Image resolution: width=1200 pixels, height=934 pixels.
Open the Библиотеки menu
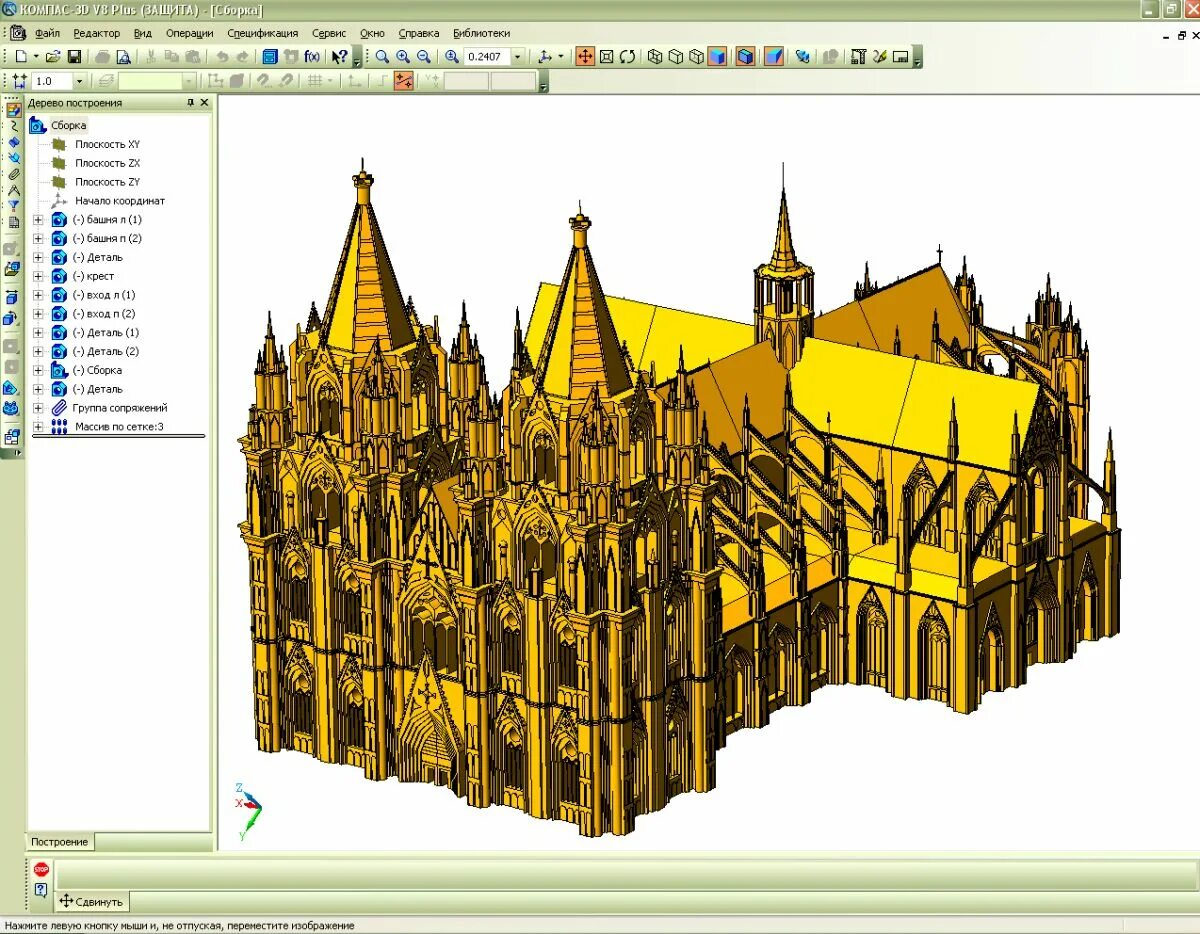coord(481,33)
